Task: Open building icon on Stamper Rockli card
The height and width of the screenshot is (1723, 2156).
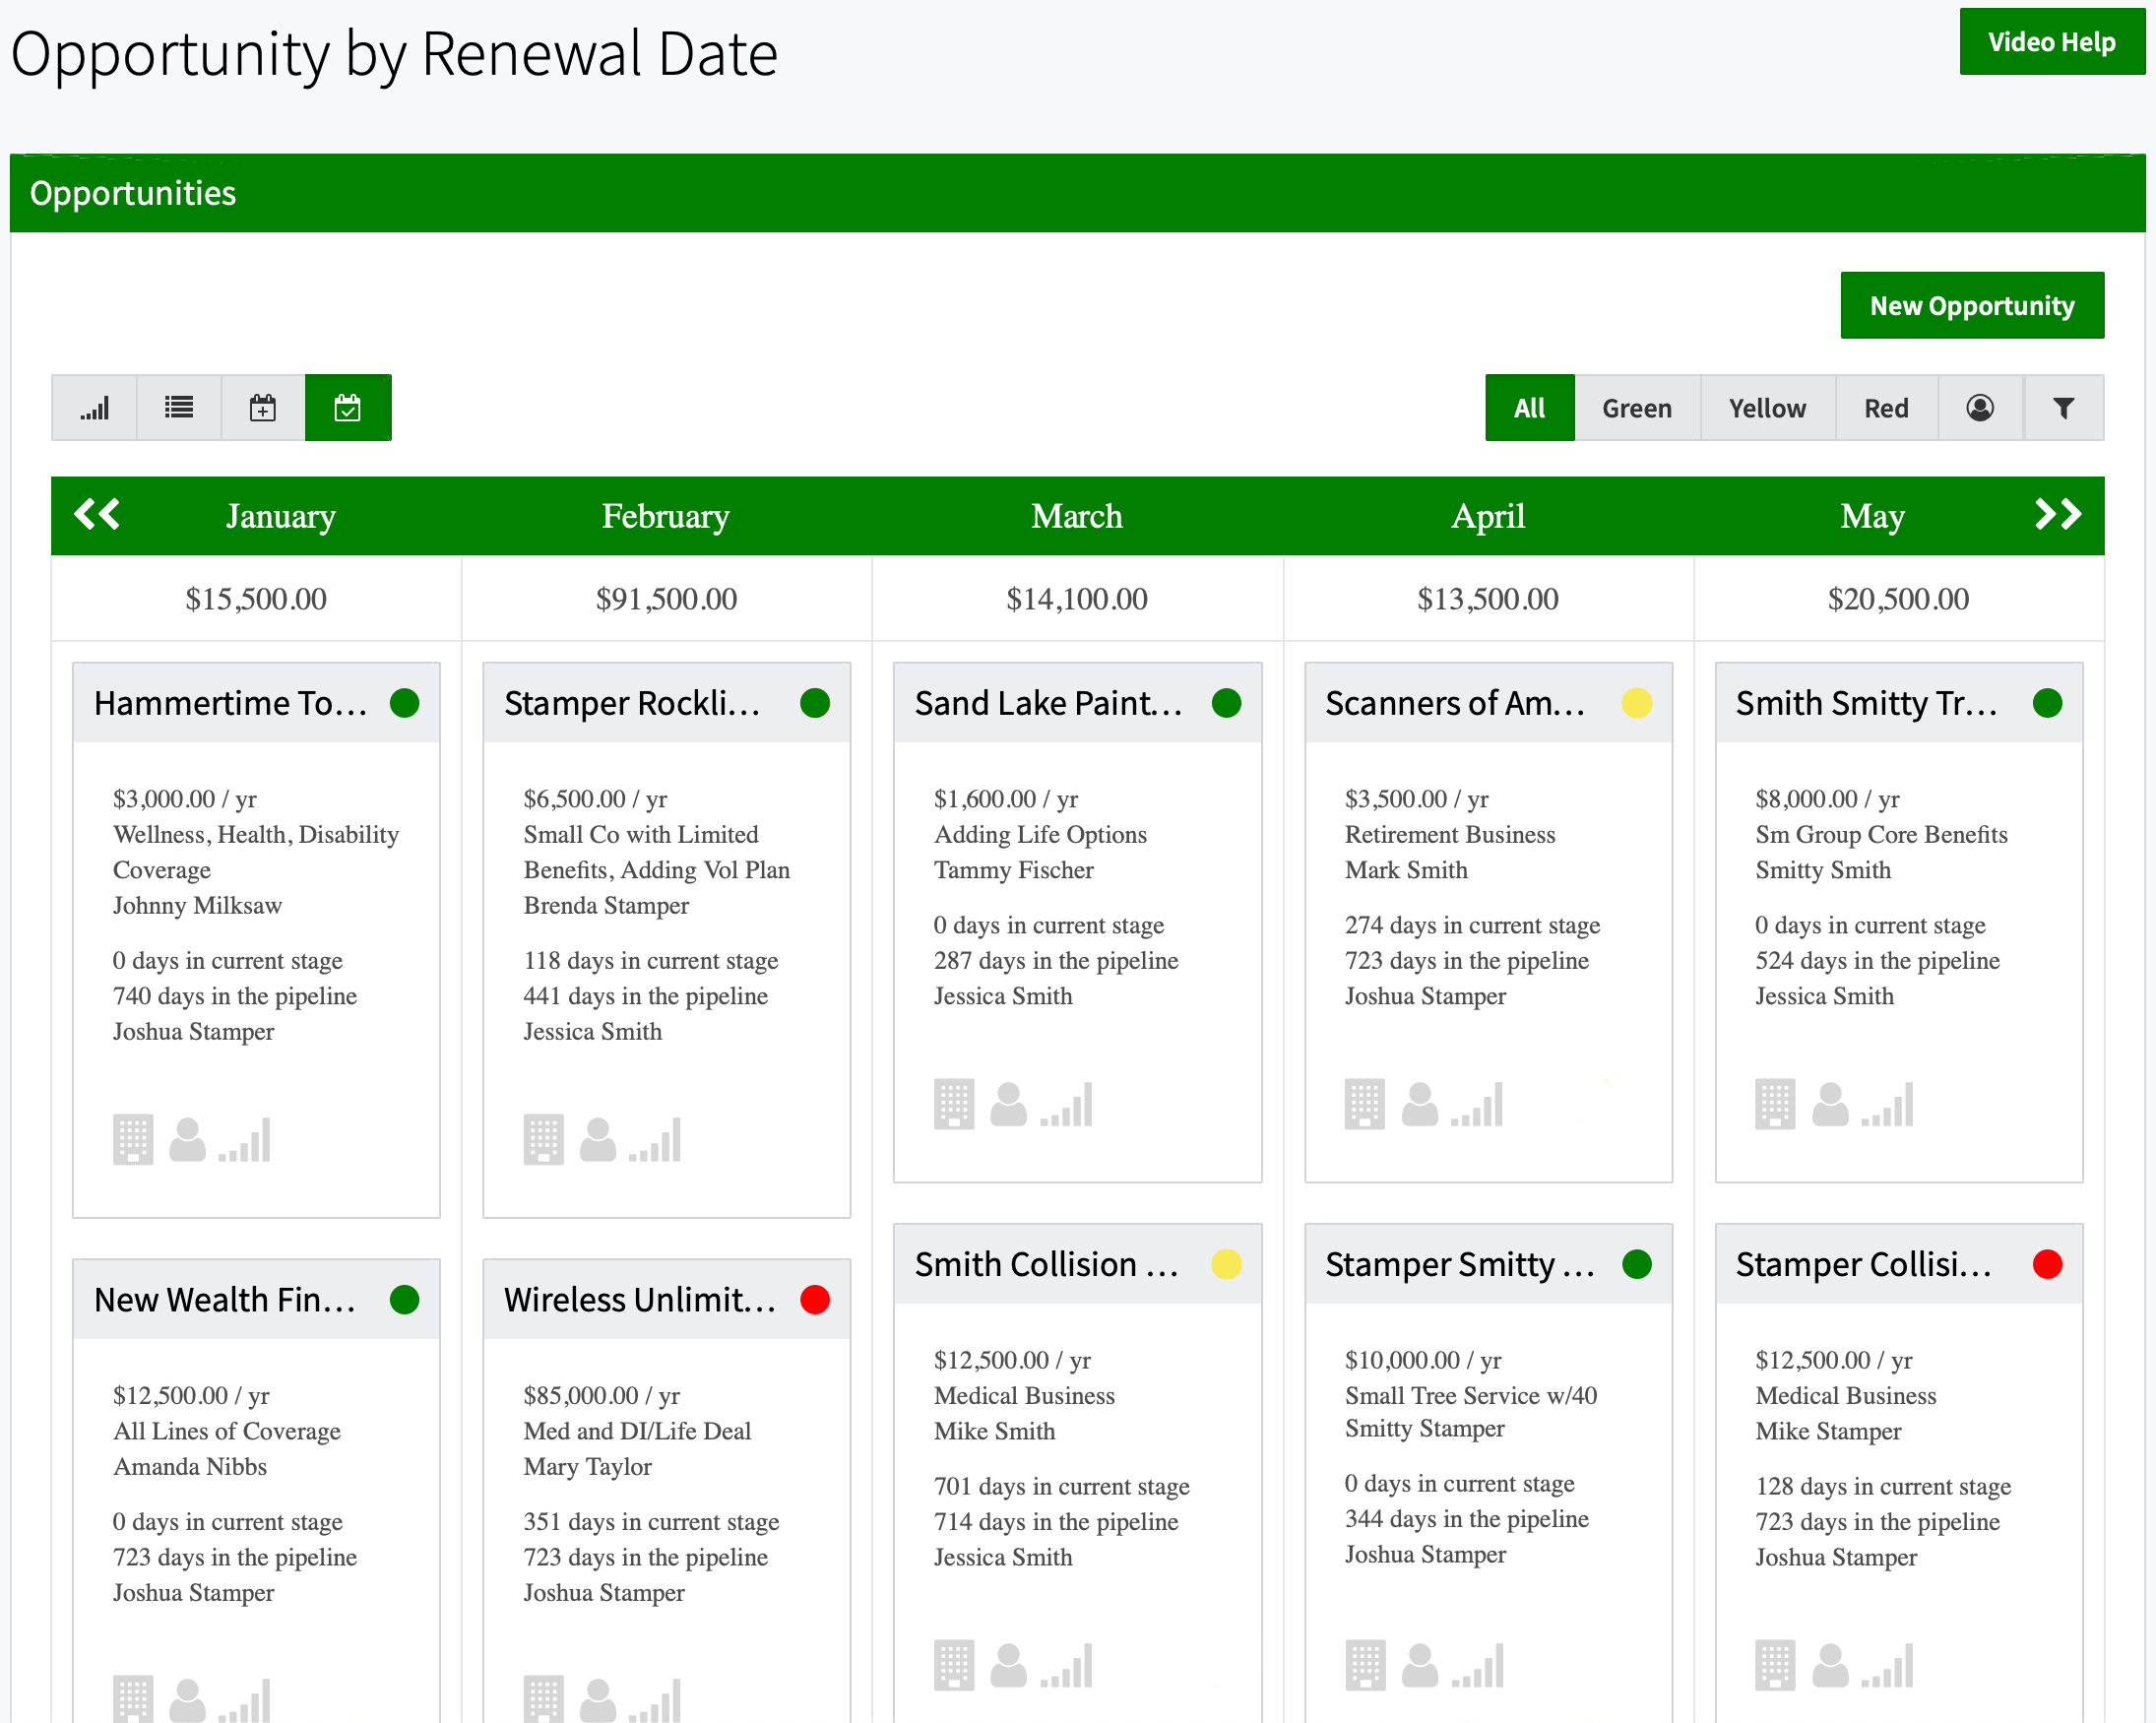Action: point(544,1140)
